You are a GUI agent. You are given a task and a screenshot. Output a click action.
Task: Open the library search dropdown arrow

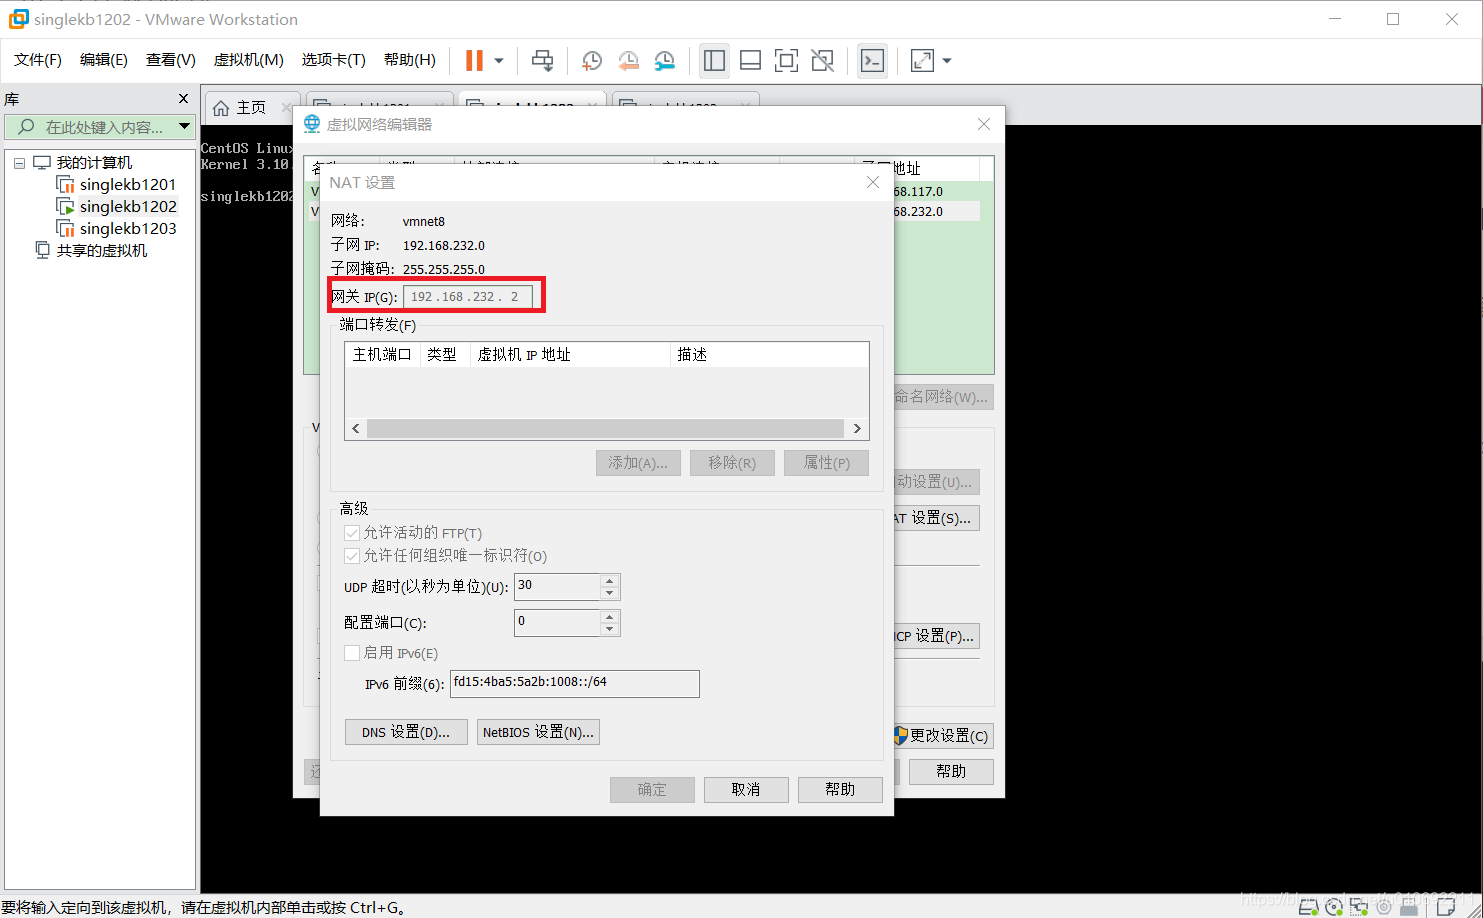(184, 127)
